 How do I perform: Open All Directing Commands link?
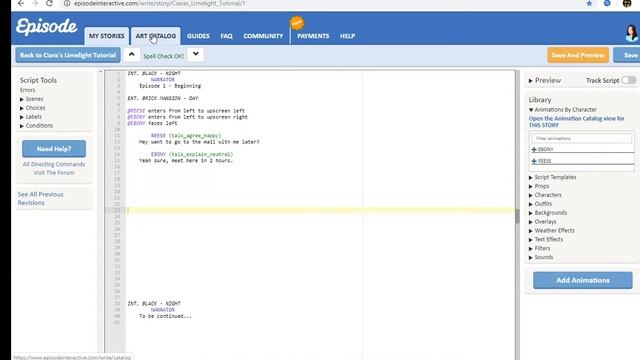(54, 164)
